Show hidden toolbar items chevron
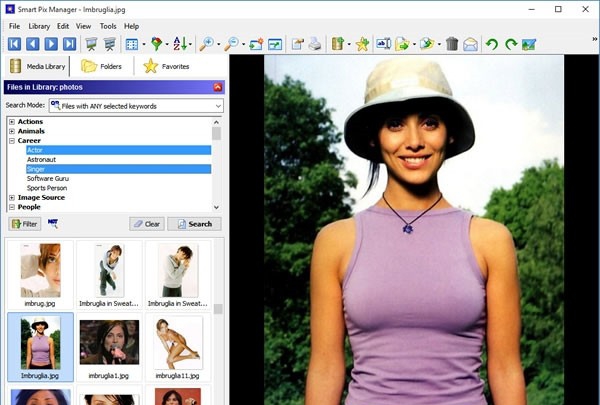Screen dimensions: 600x405 pos(594,39)
